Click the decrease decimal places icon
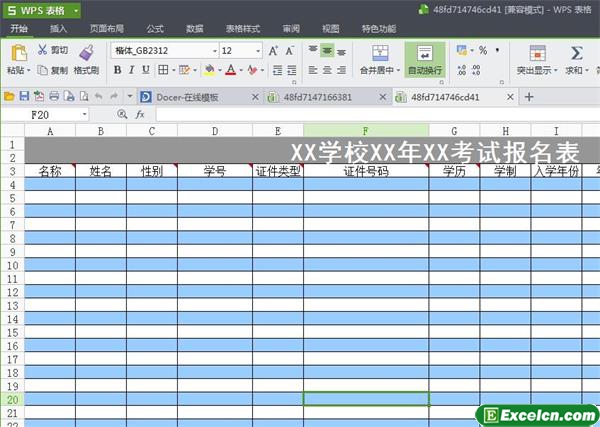The image size is (600, 427). point(476,70)
